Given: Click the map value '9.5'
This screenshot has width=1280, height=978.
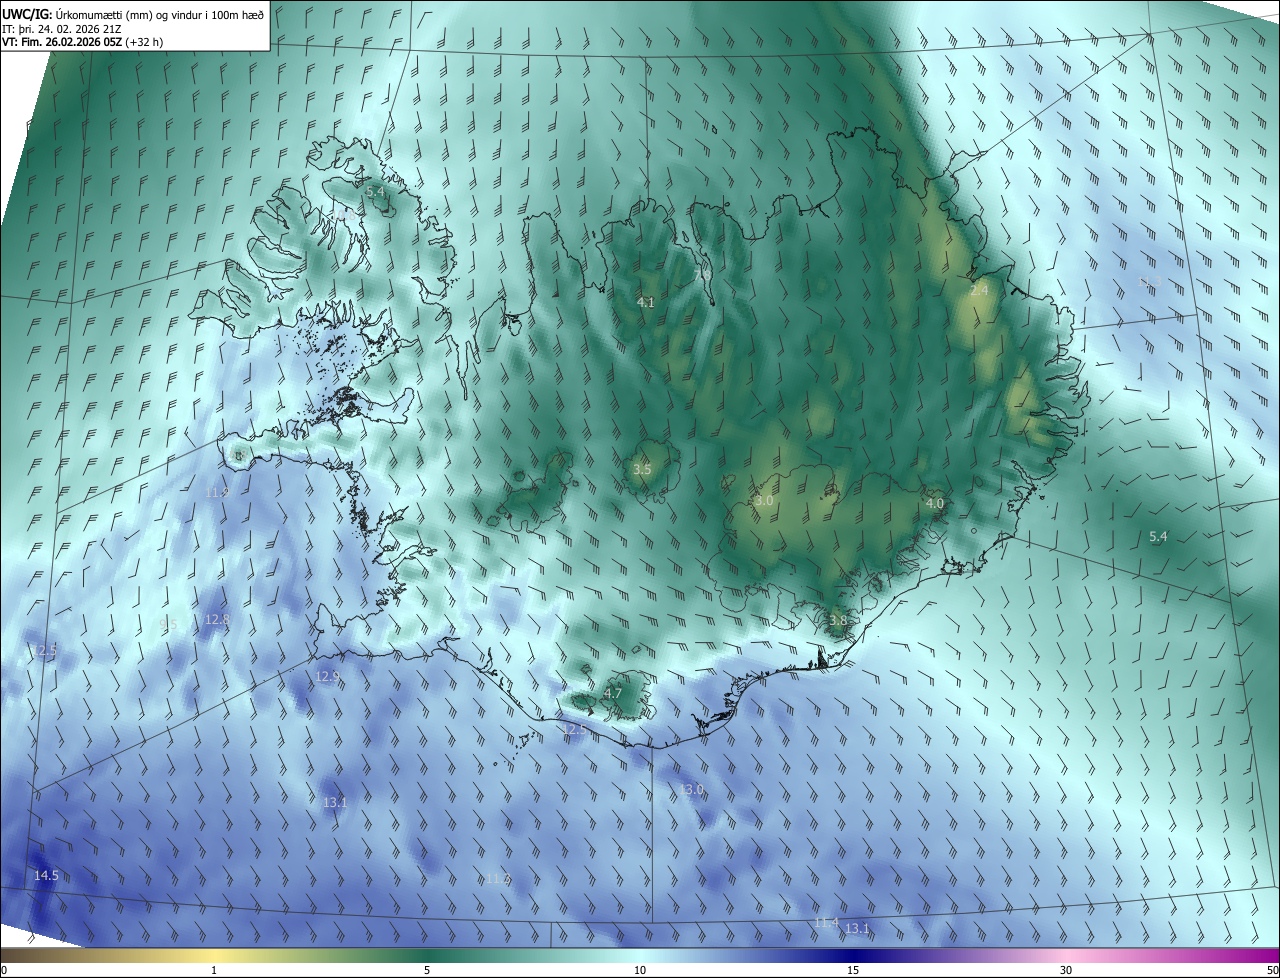Looking at the screenshot, I should pyautogui.click(x=168, y=624).
